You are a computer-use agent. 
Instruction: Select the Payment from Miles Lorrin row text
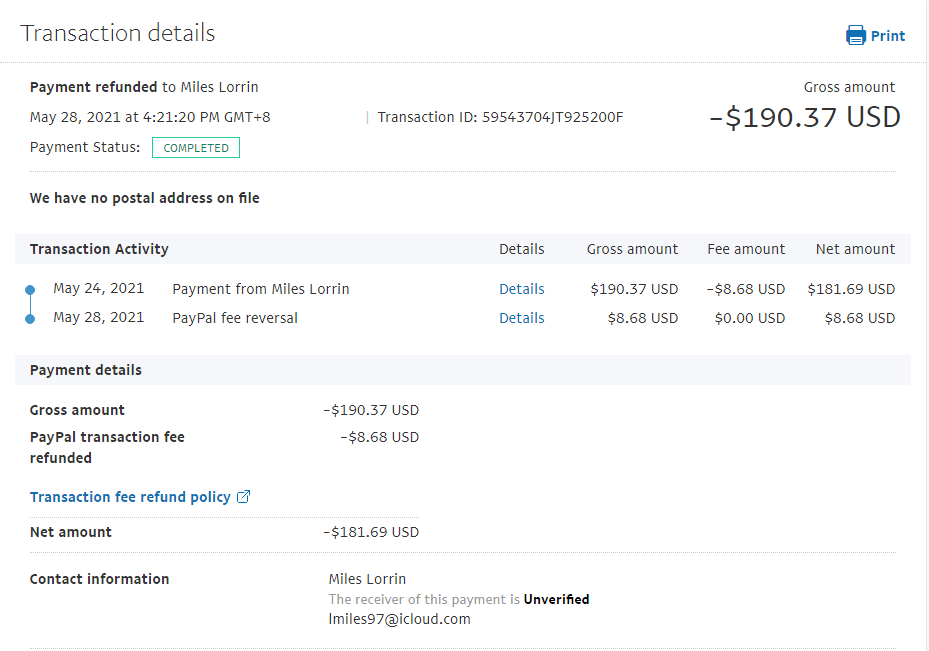click(x=261, y=289)
